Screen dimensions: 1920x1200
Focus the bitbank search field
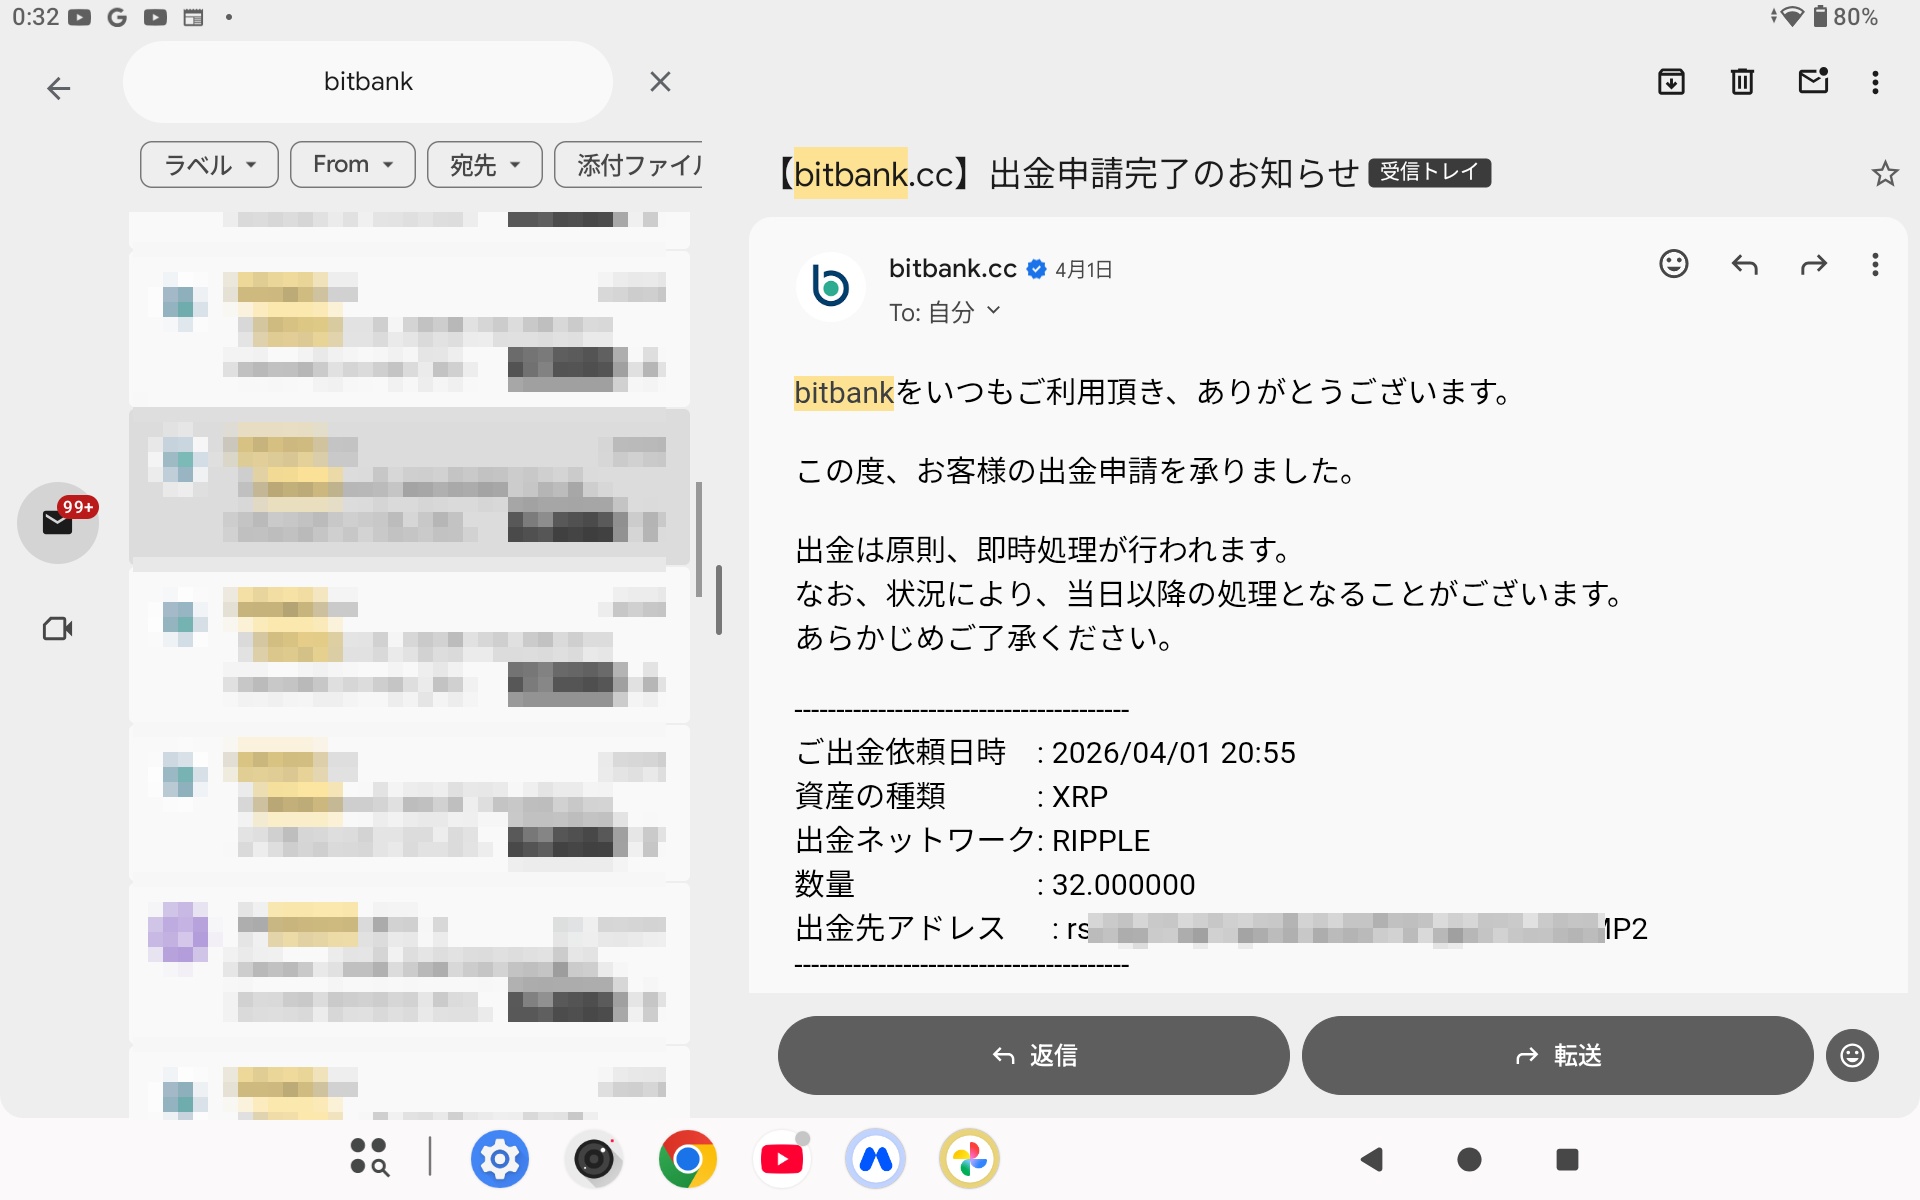point(368,82)
